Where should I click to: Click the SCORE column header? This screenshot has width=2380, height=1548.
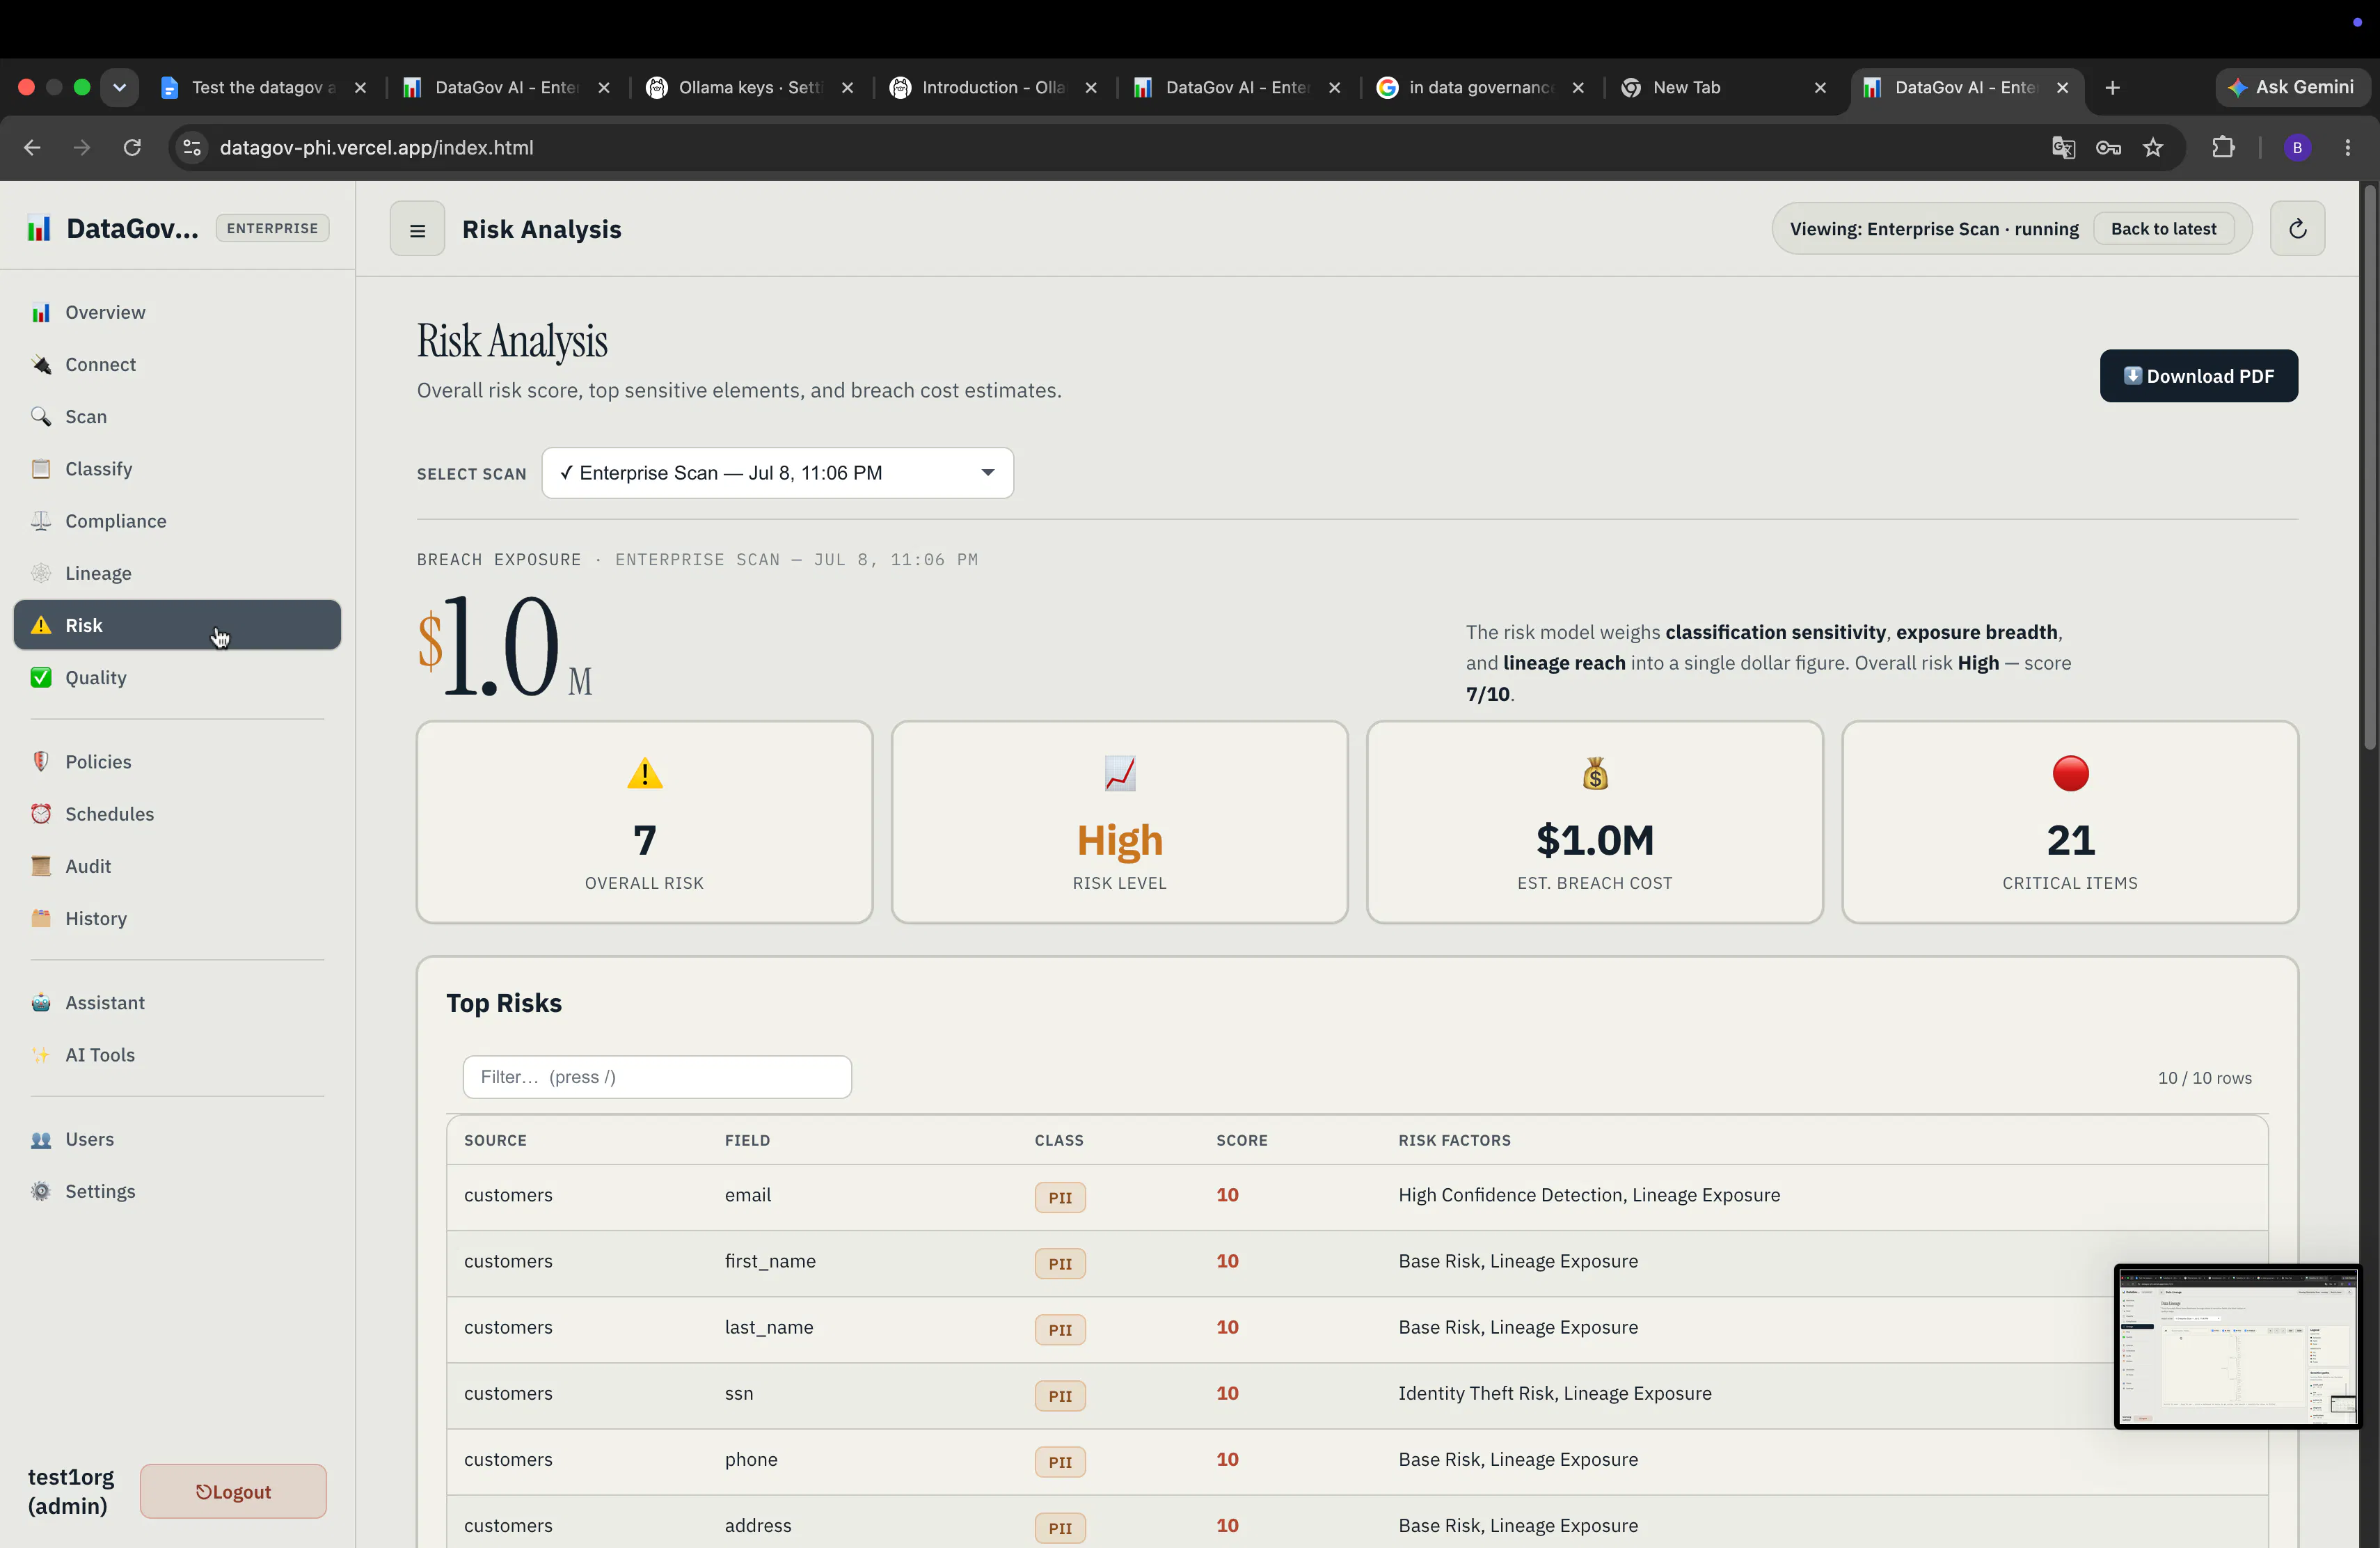pyautogui.click(x=1241, y=1140)
